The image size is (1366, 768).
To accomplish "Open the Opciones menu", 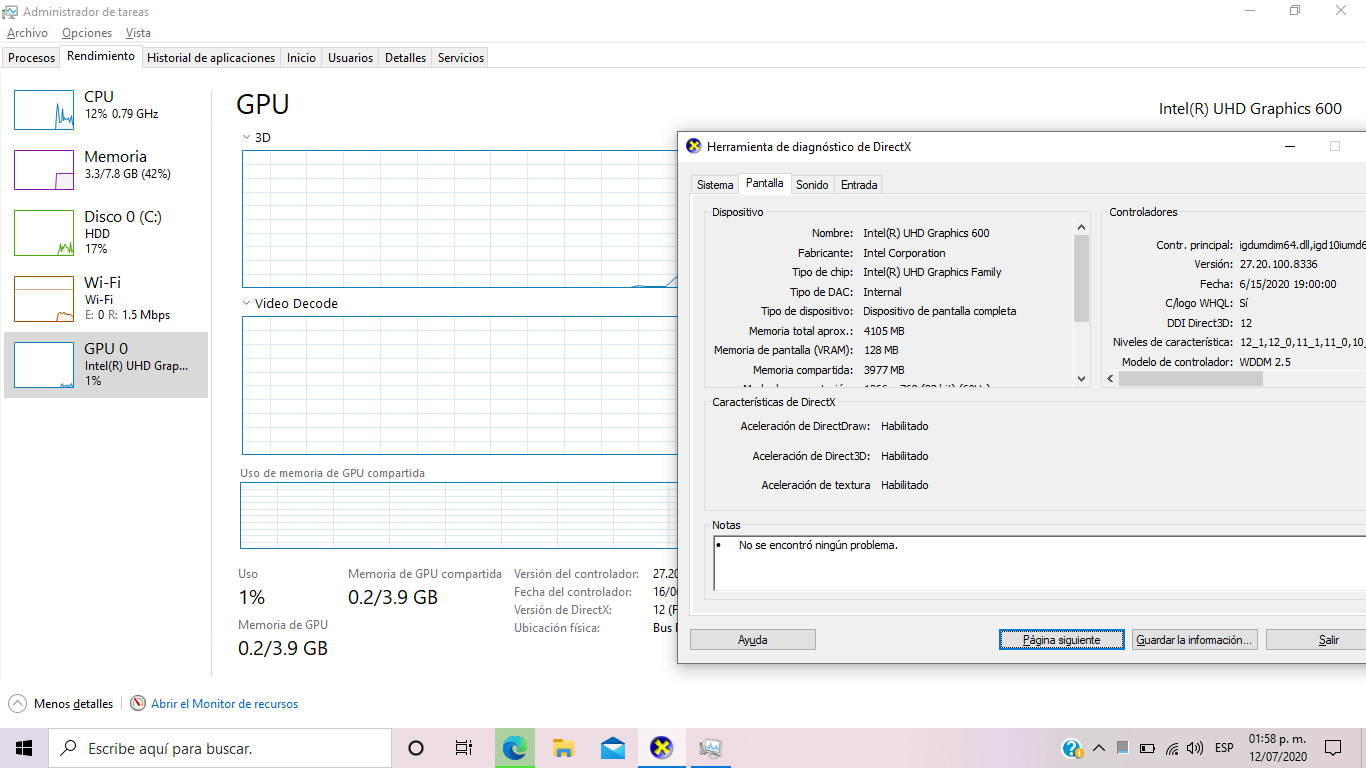I will point(87,33).
